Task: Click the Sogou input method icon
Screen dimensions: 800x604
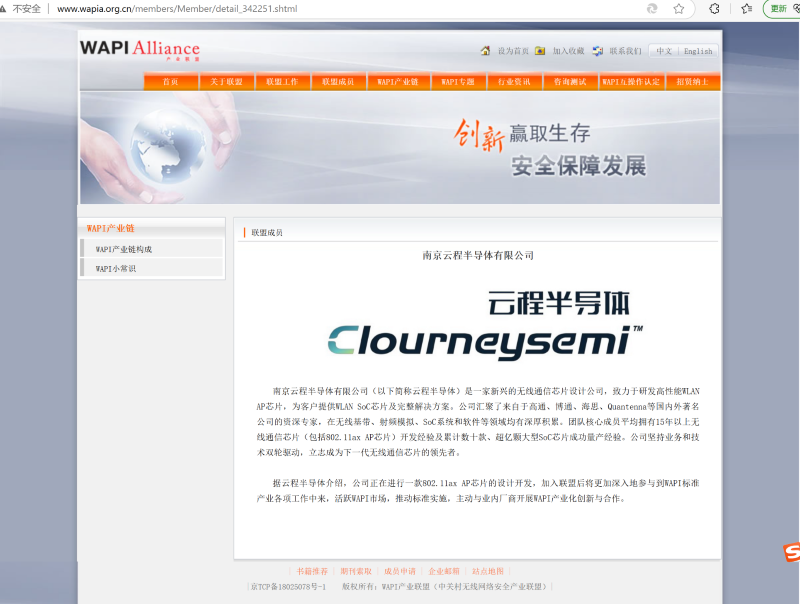Action: pos(792,552)
